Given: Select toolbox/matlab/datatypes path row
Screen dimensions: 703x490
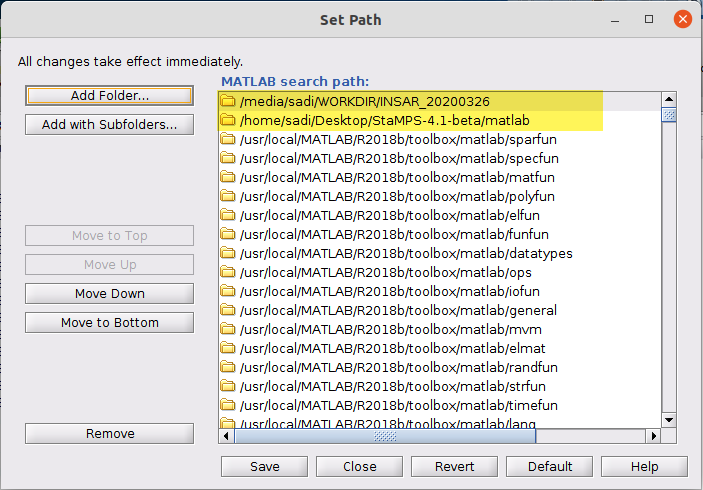Looking at the screenshot, I should point(440,253).
